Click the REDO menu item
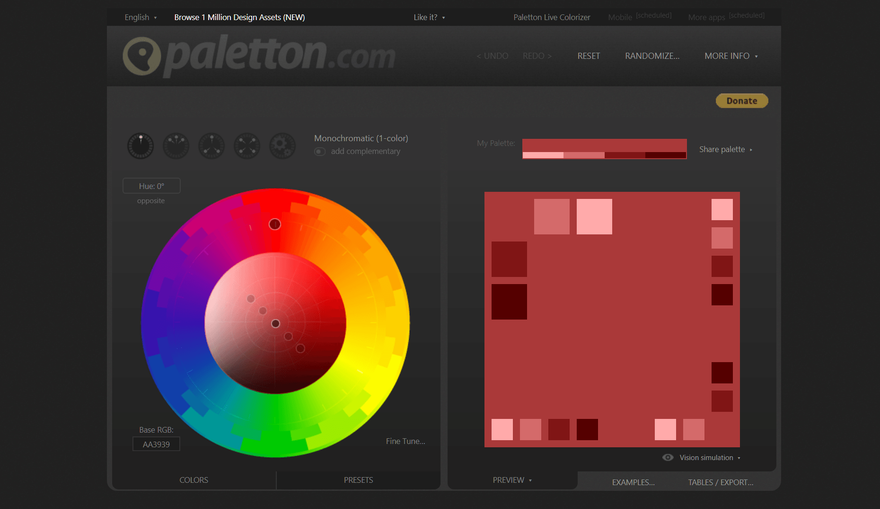880x509 pixels. click(537, 56)
